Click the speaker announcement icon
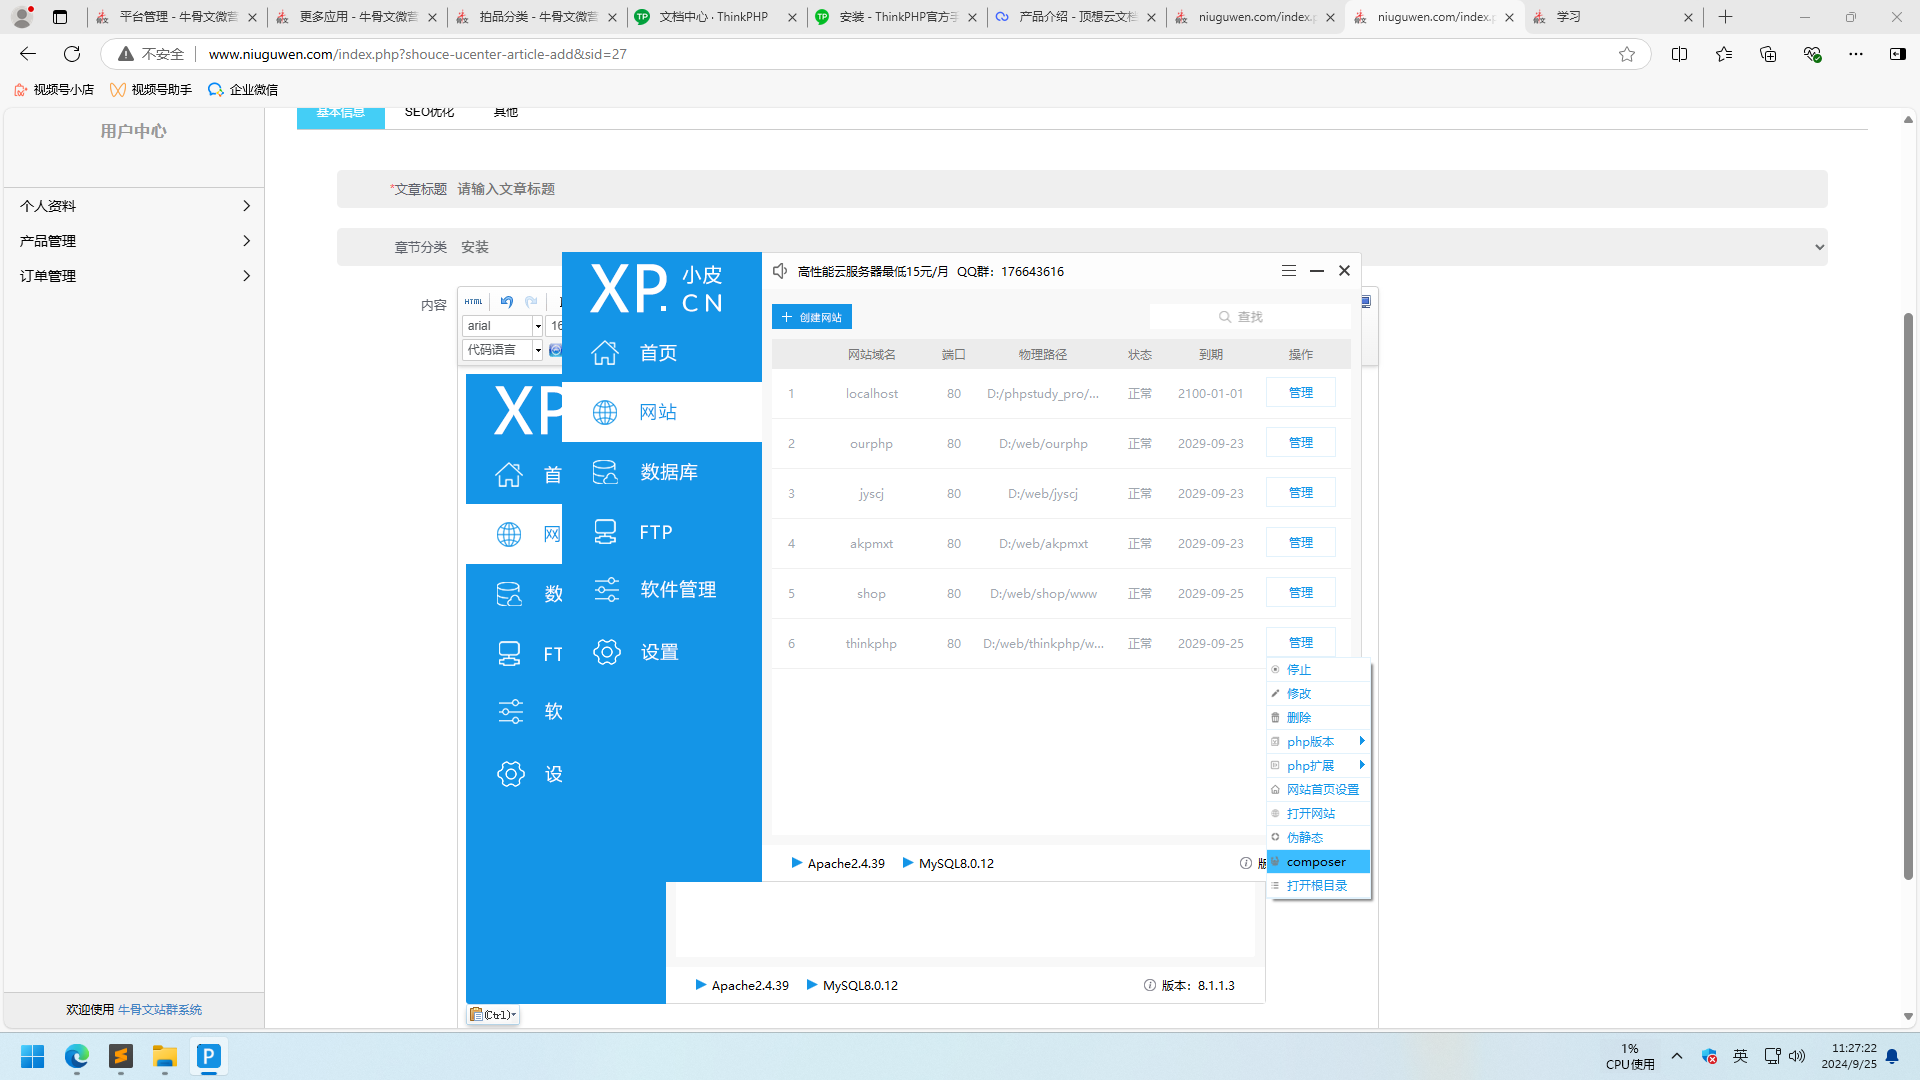The width and height of the screenshot is (1920, 1080). click(780, 271)
